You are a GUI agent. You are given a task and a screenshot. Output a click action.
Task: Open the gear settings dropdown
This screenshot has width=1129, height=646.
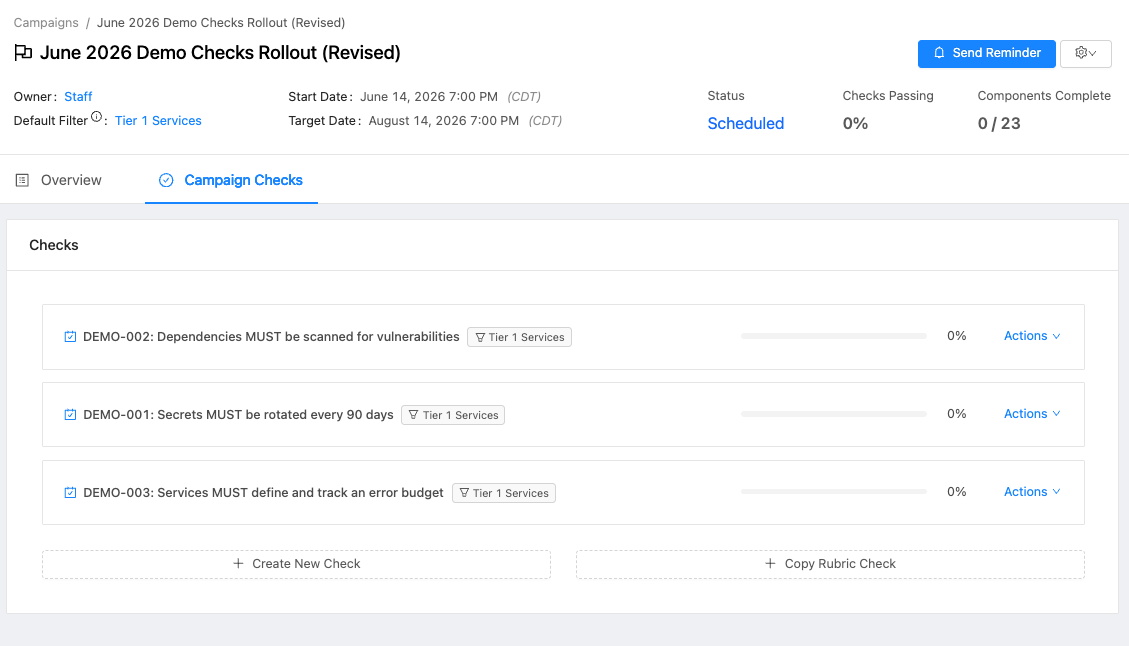tap(1085, 53)
